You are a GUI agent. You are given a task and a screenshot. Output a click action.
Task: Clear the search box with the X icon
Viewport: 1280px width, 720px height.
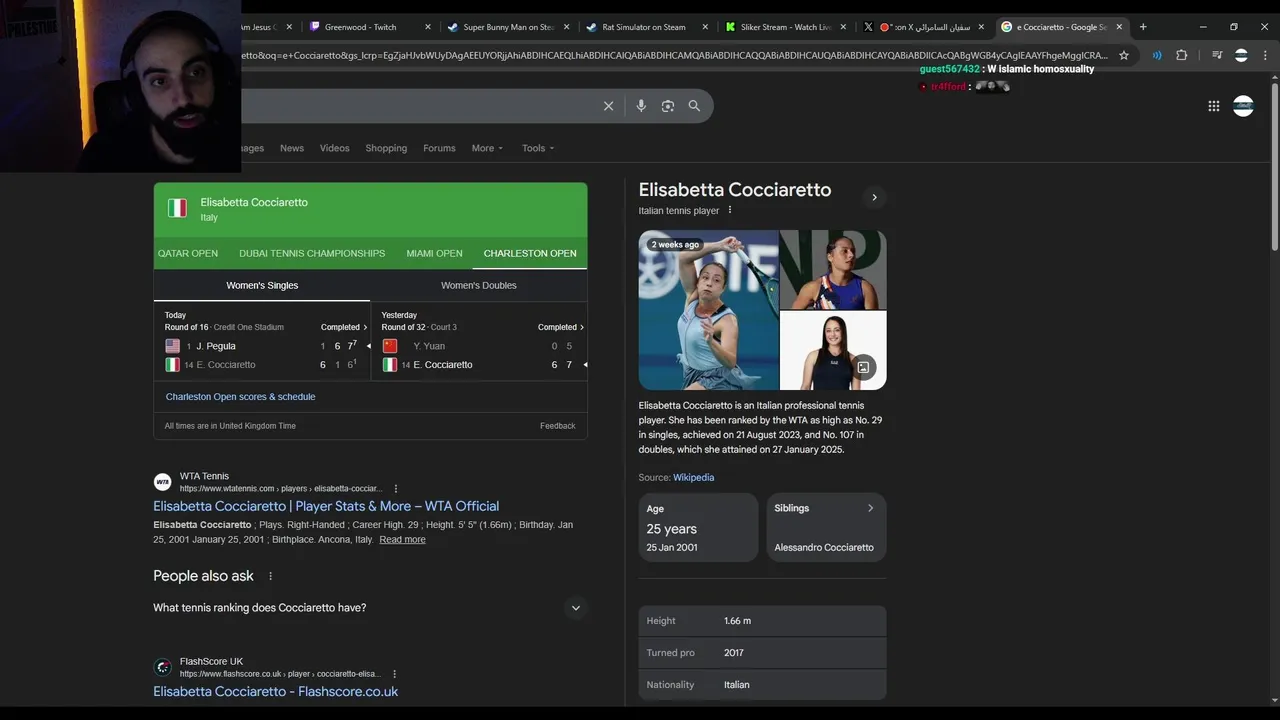[x=608, y=106]
